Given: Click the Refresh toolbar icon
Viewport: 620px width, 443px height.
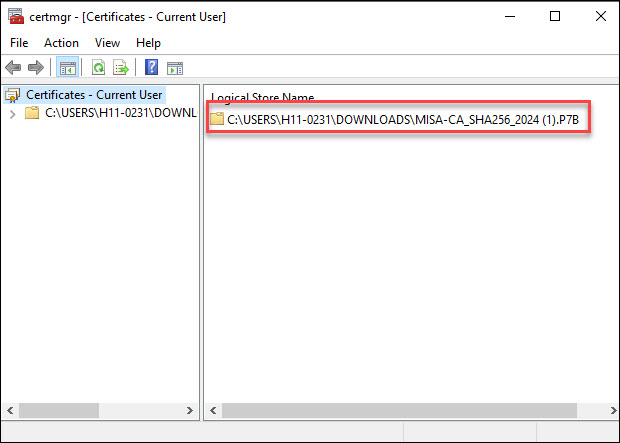Looking at the screenshot, I should pos(98,68).
